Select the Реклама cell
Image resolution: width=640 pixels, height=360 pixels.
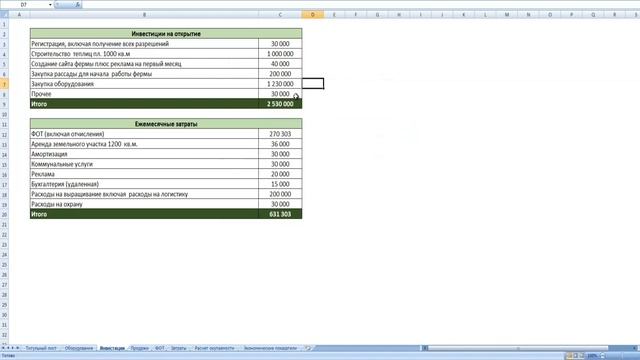(x=144, y=174)
